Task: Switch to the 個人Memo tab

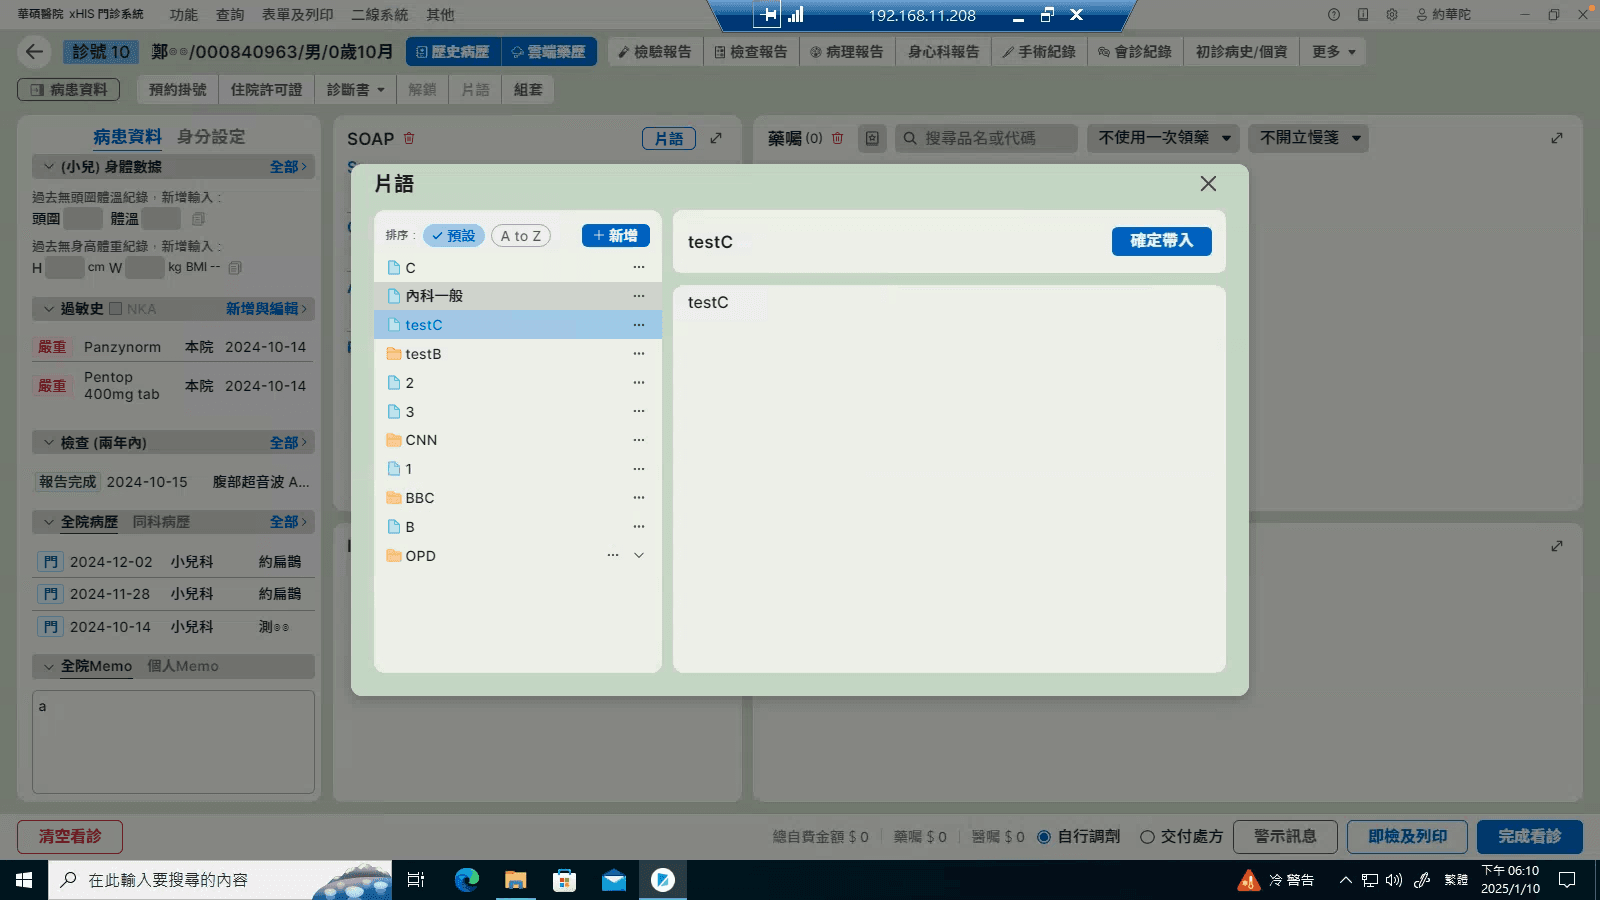Action: pos(183,666)
